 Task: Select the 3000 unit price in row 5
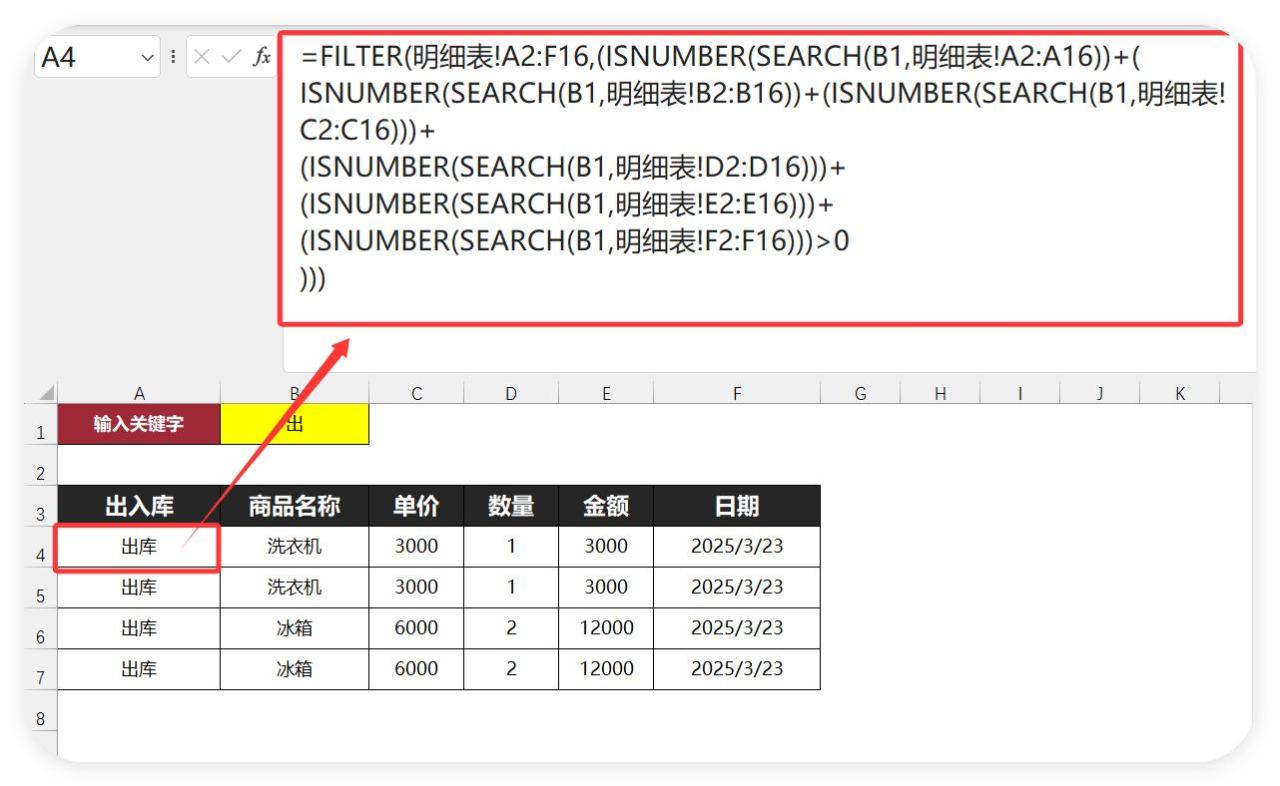point(416,588)
